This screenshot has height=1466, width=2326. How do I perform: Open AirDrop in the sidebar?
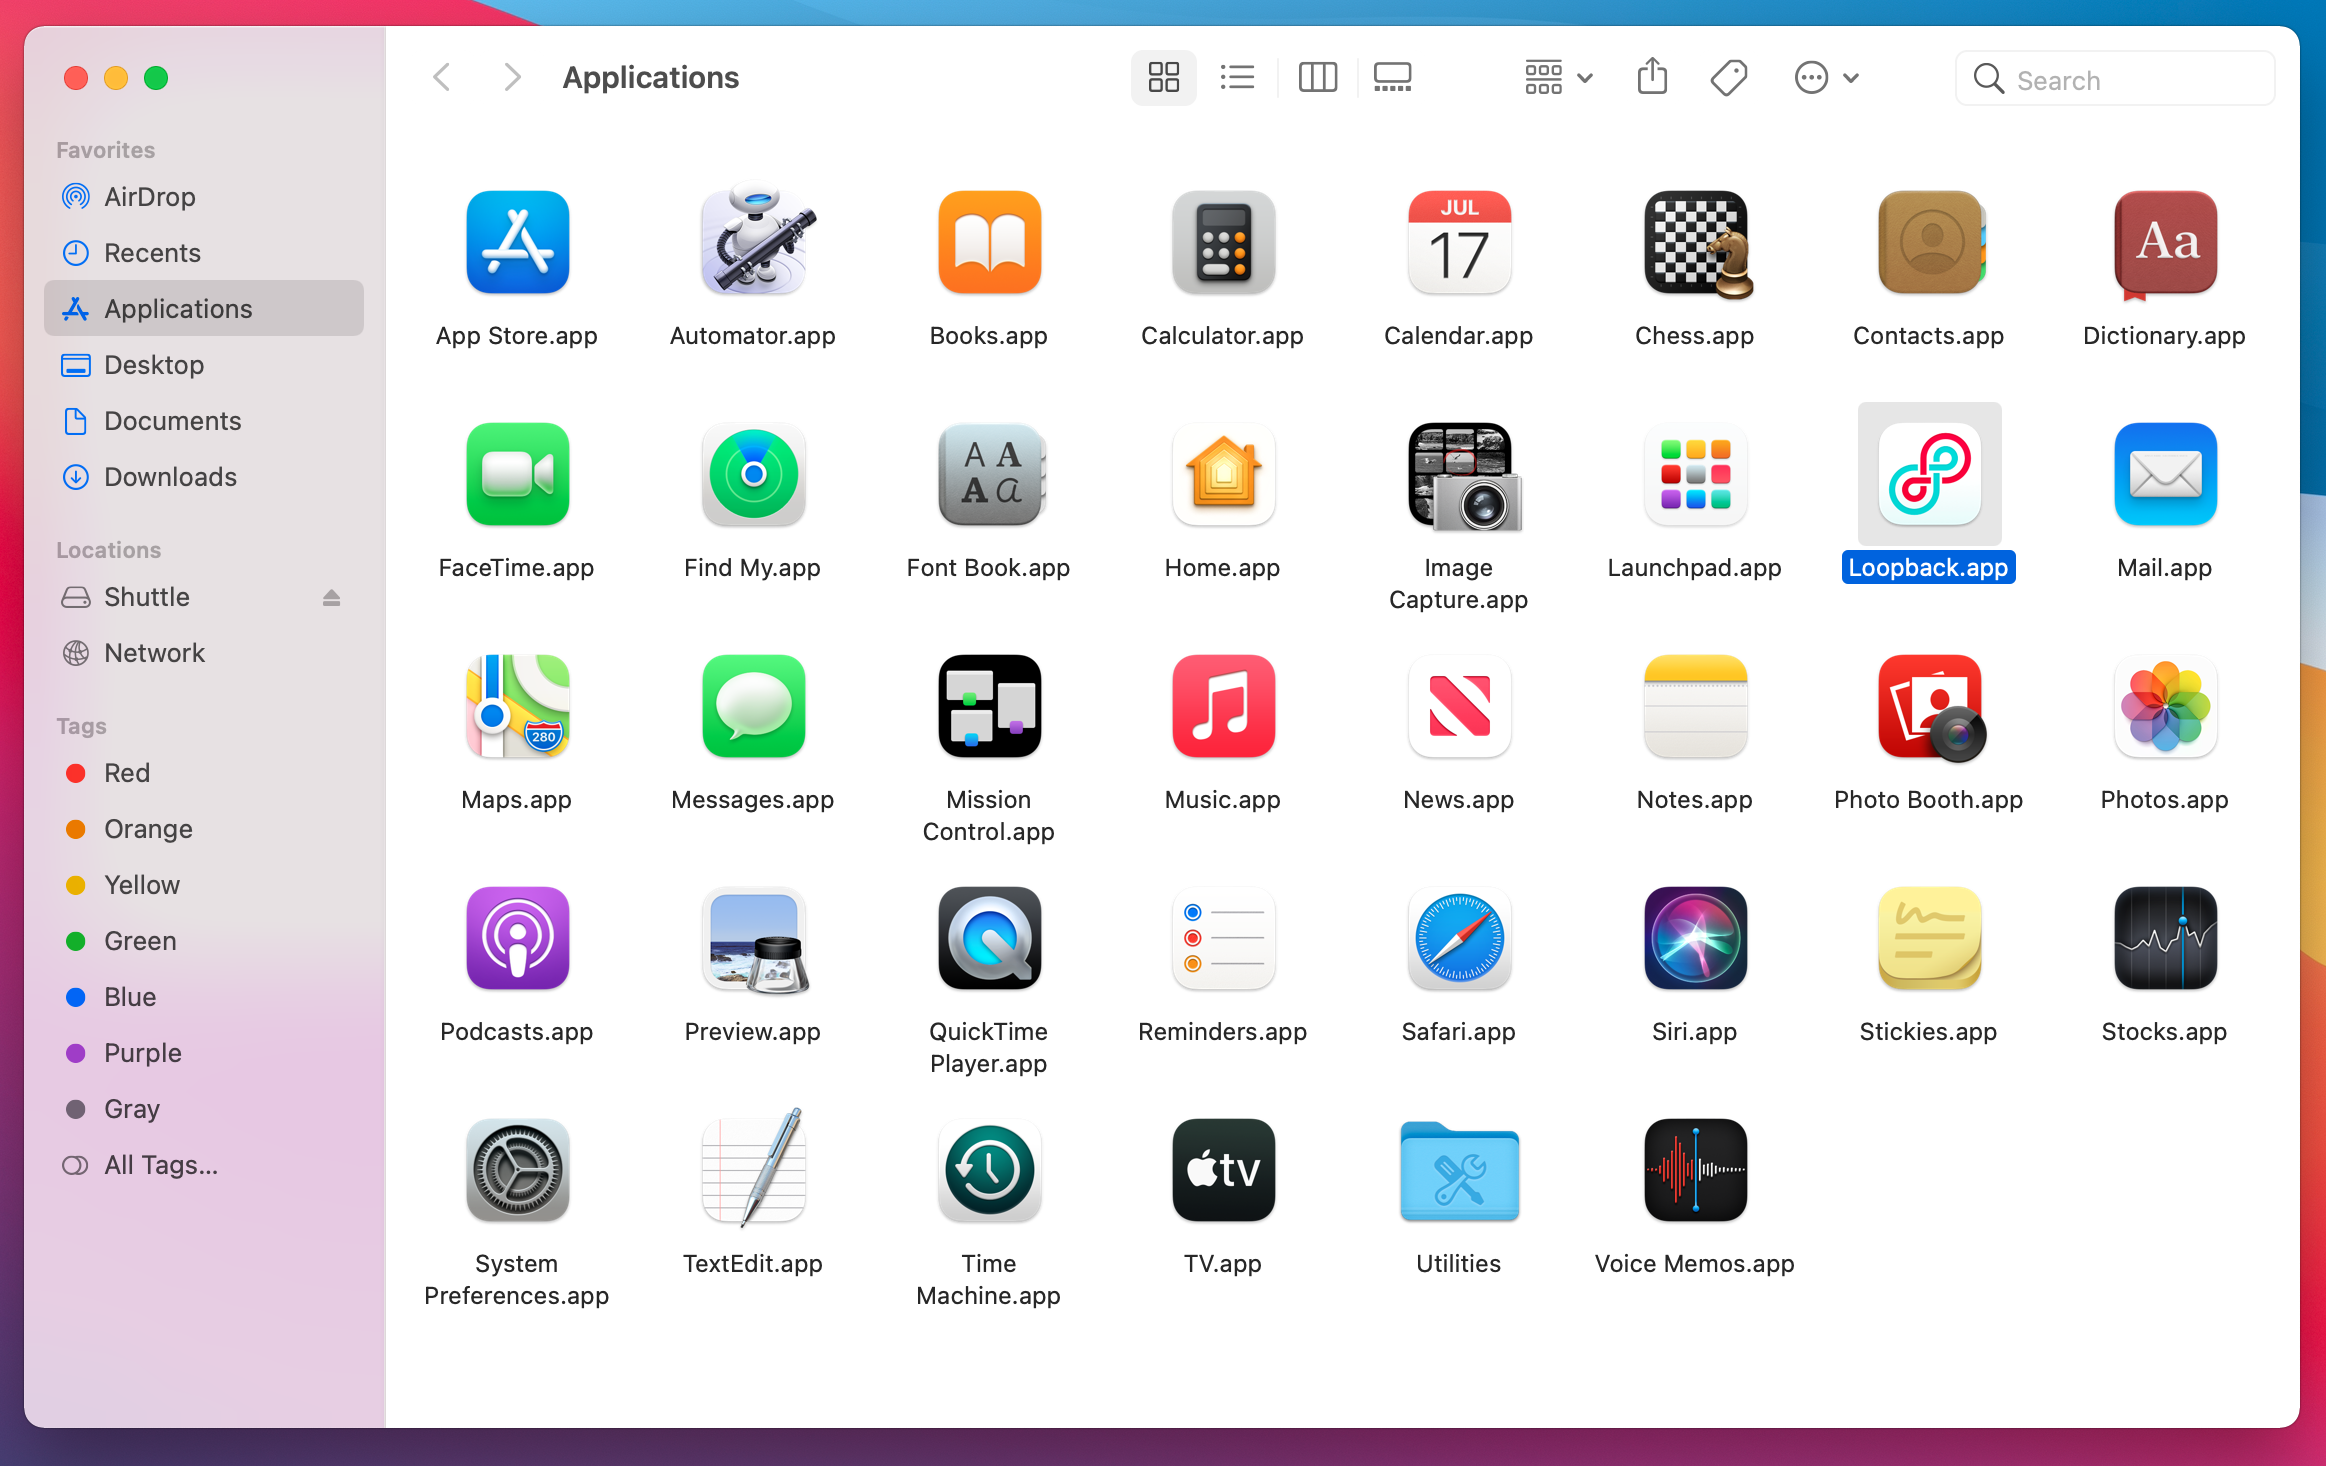coord(204,197)
